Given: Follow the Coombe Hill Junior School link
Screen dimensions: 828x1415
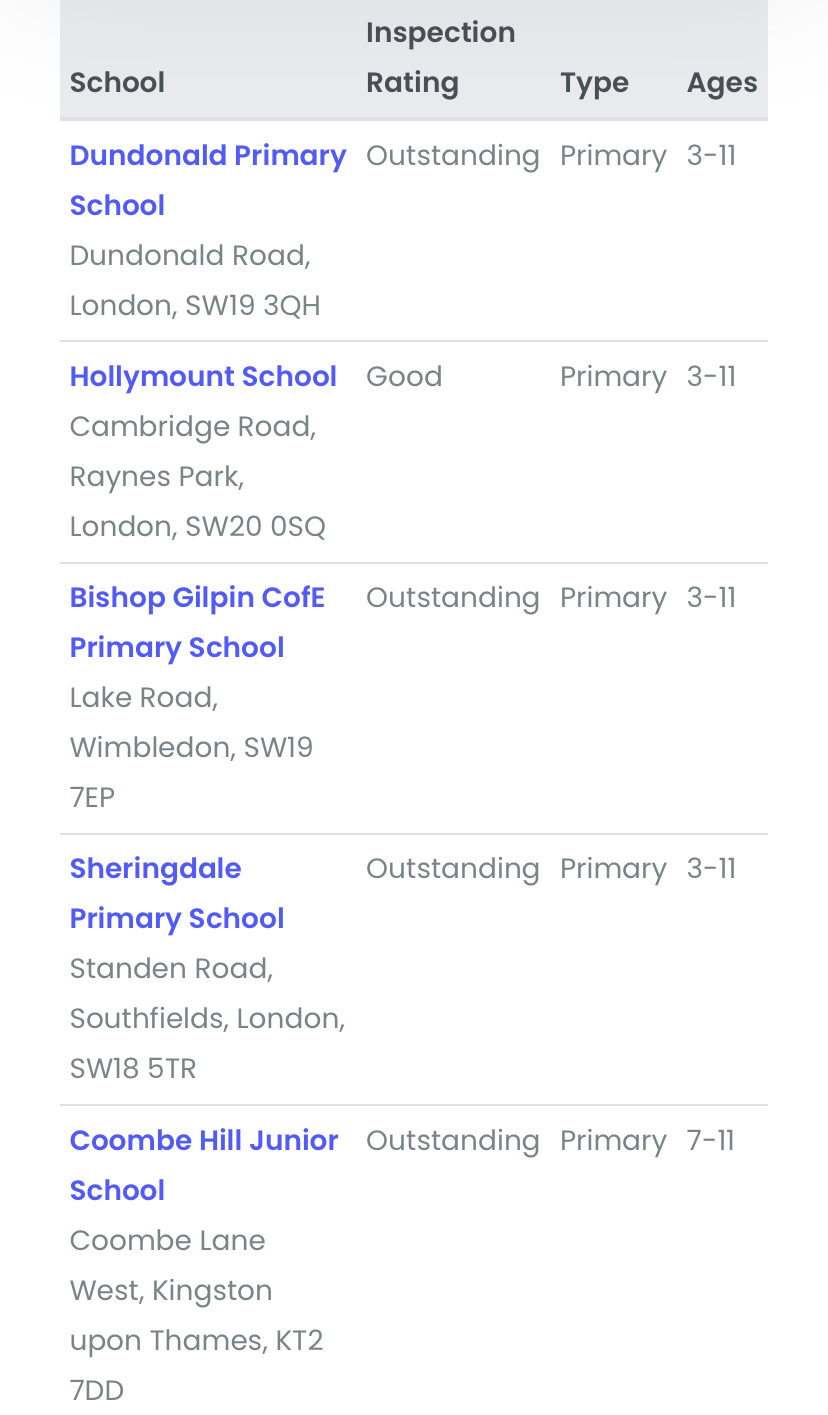Looking at the screenshot, I should tap(204, 1165).
